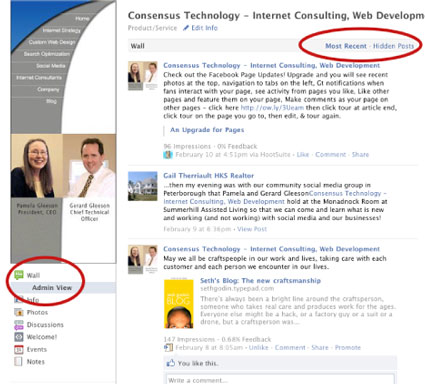Screen dimensions: 425x384
Task: Click Gail Therriault HKS Realtor house avatar
Action: click(143, 186)
